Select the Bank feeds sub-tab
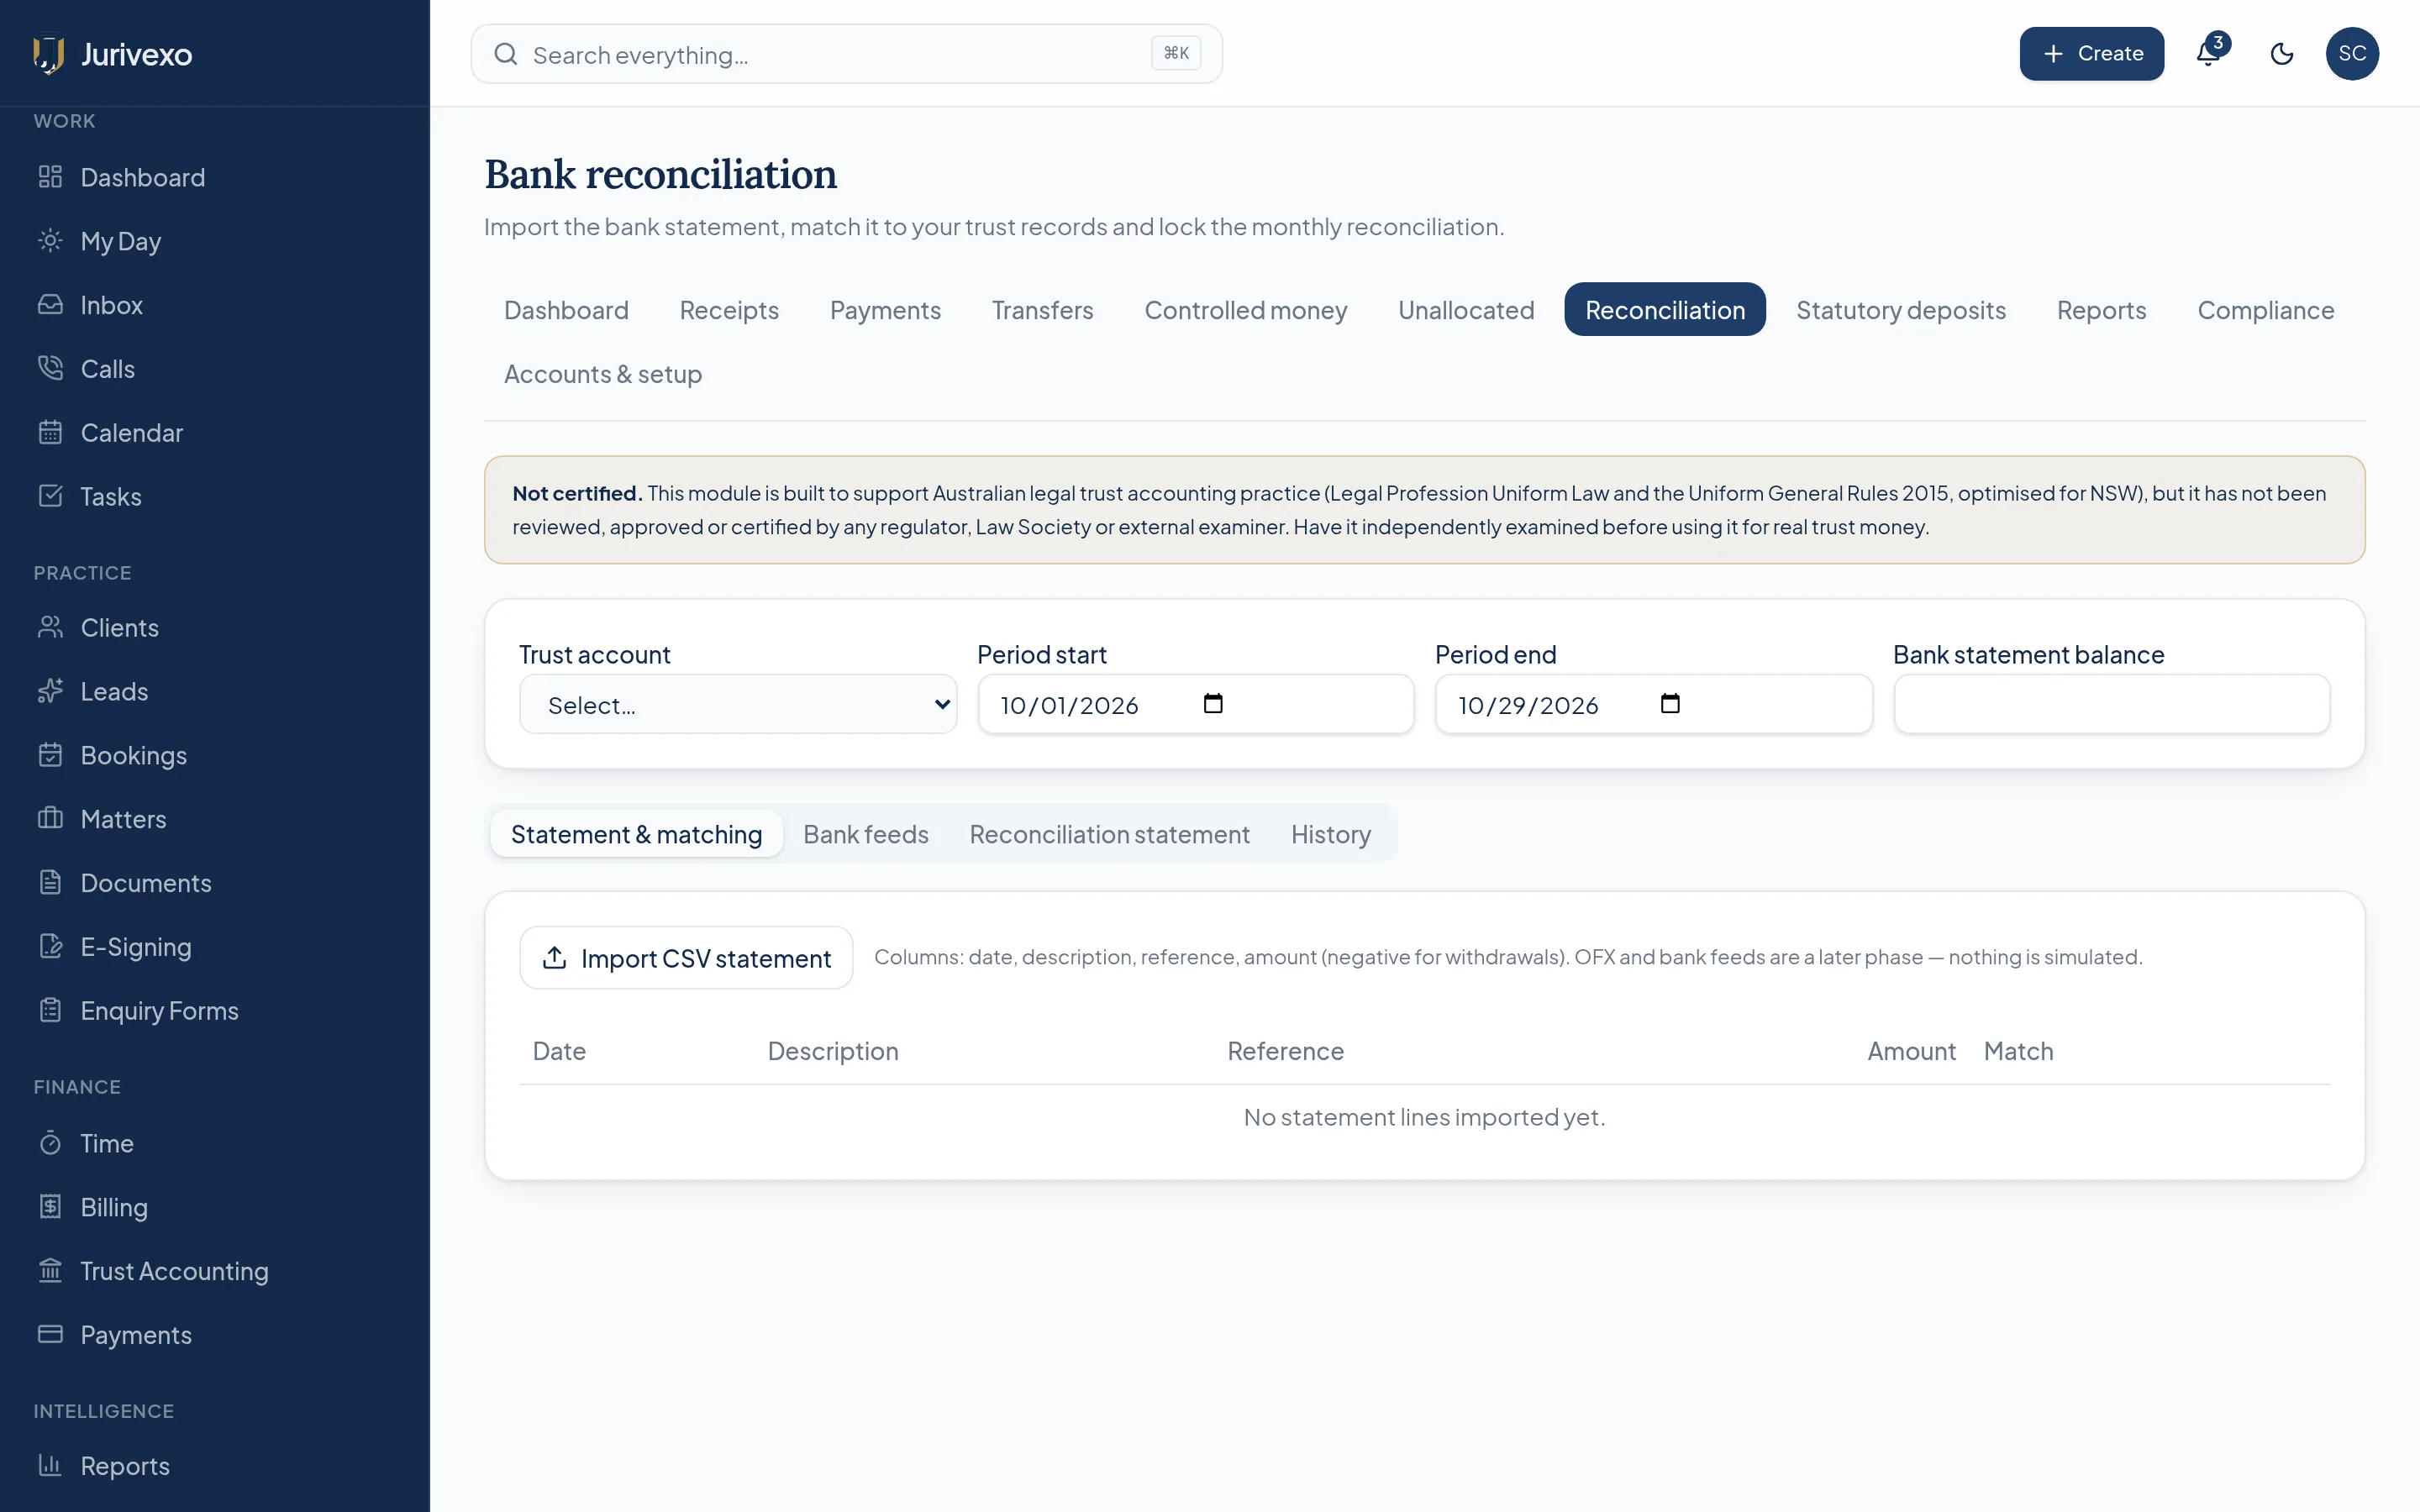Image resolution: width=2420 pixels, height=1512 pixels. click(x=866, y=834)
